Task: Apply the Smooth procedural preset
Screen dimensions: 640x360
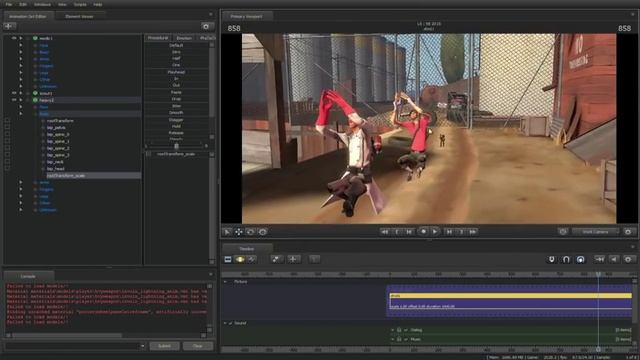Action: coord(176,112)
